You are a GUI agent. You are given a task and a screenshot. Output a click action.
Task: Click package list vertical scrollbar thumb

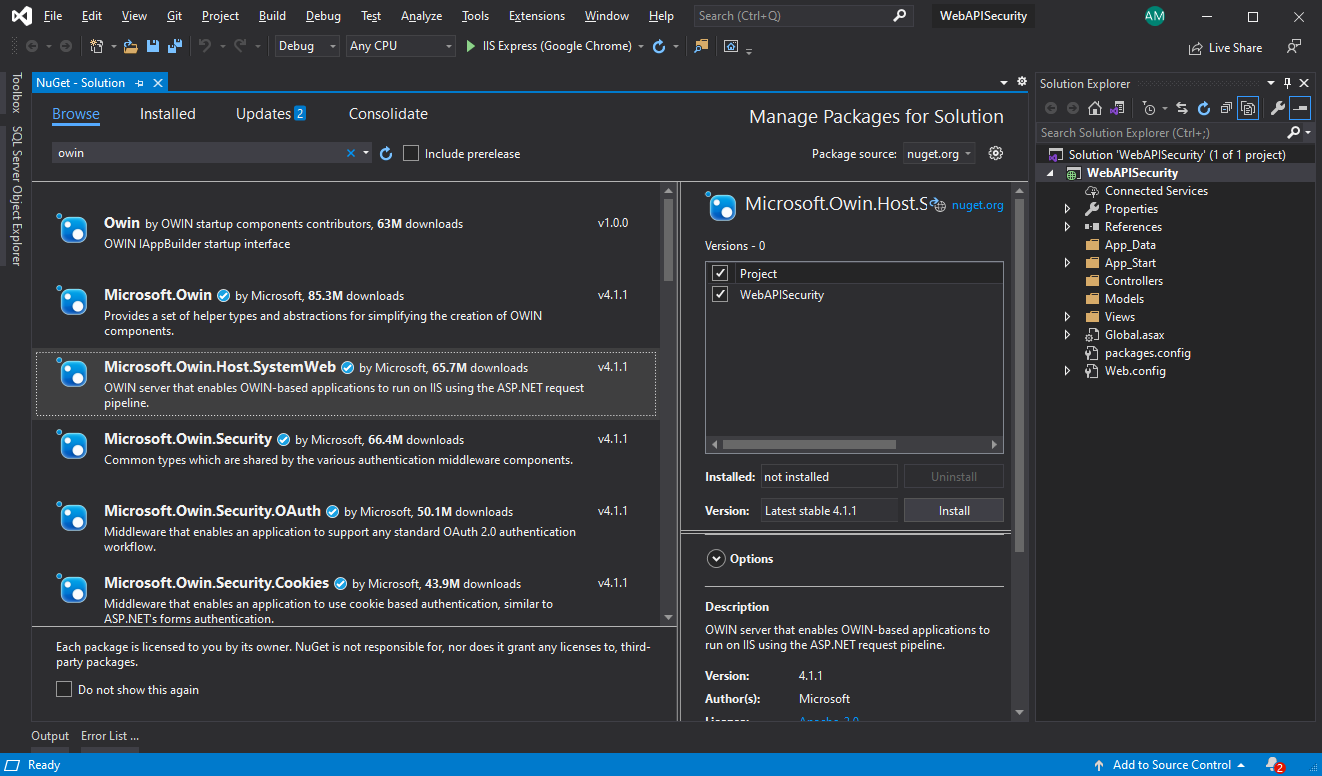669,240
